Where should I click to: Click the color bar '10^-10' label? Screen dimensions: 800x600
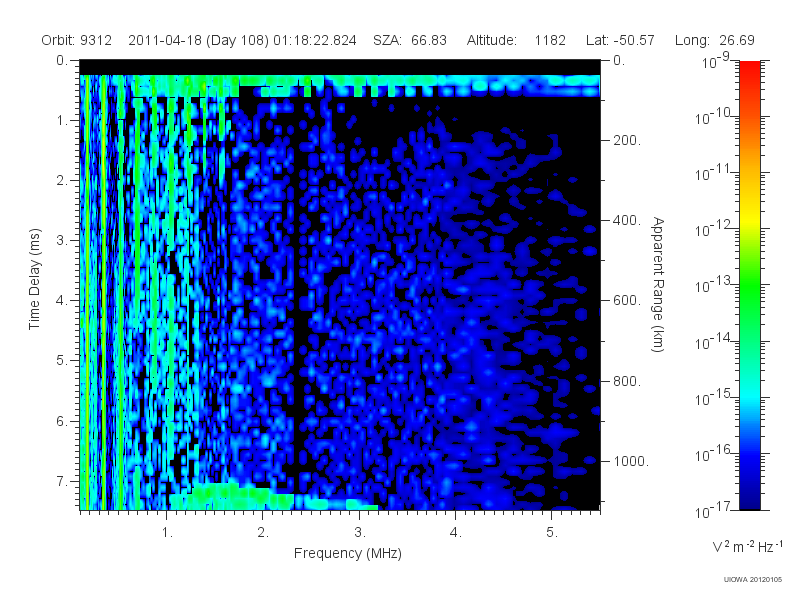[x=714, y=117]
